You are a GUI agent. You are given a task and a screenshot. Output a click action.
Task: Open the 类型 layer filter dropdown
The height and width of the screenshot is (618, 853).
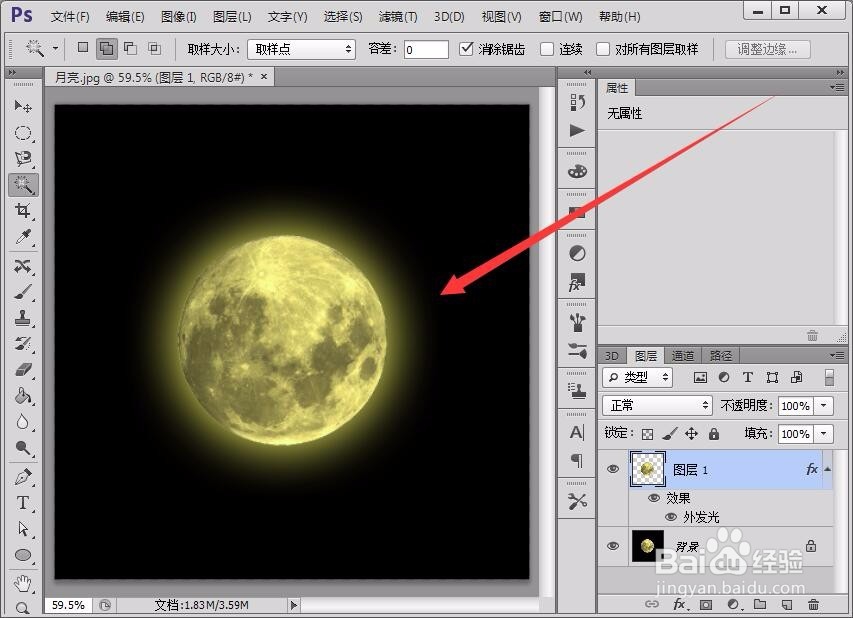pos(638,377)
